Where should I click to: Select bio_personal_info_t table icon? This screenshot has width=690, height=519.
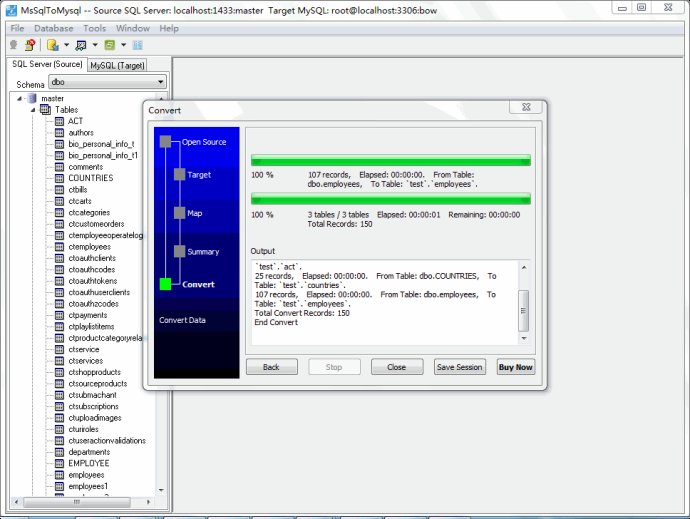pos(59,144)
